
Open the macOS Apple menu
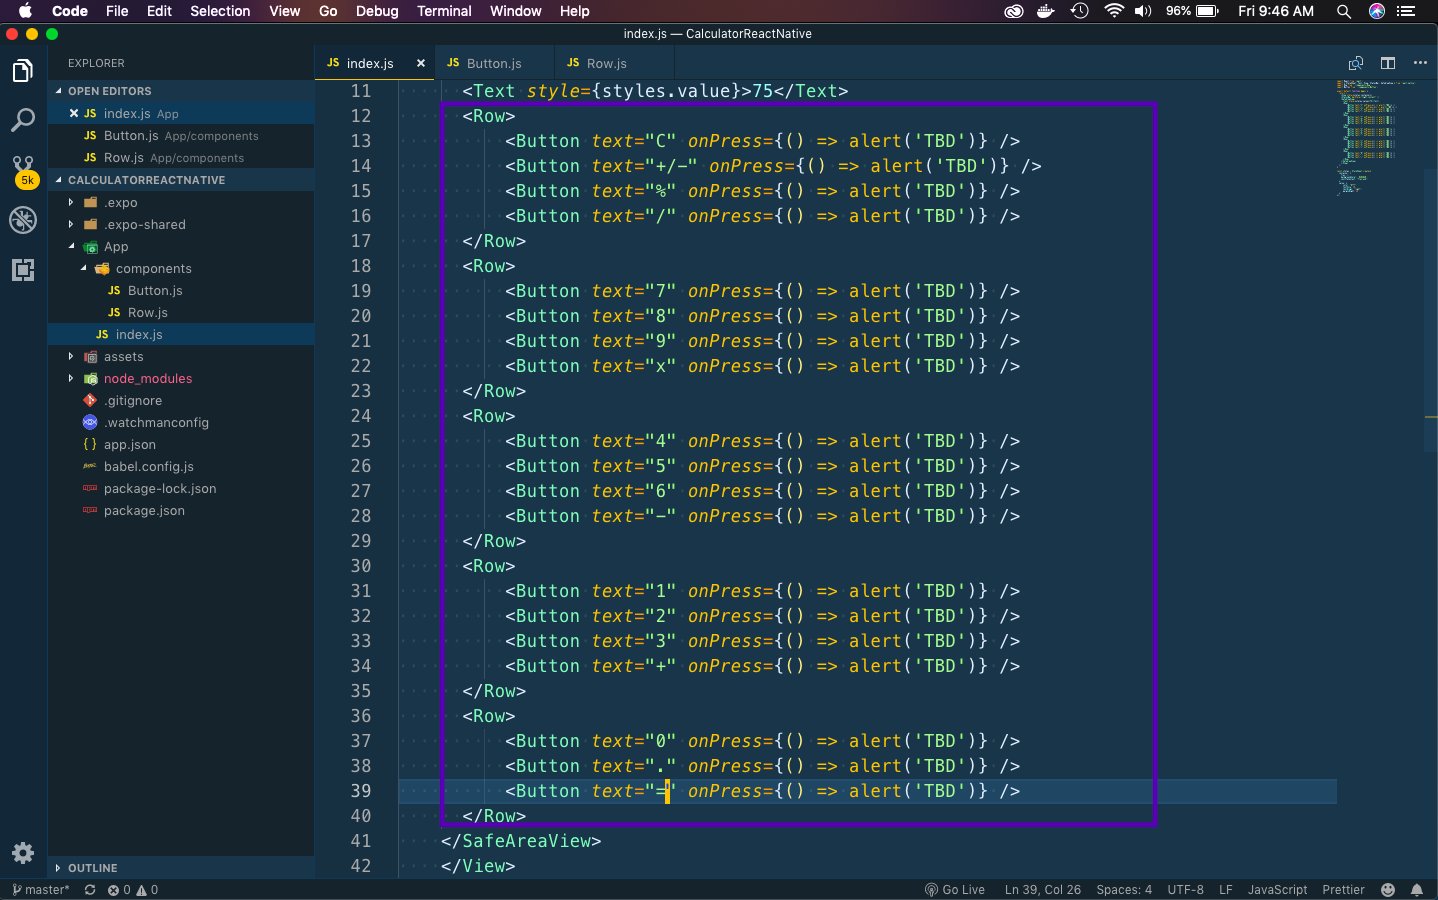coord(25,11)
